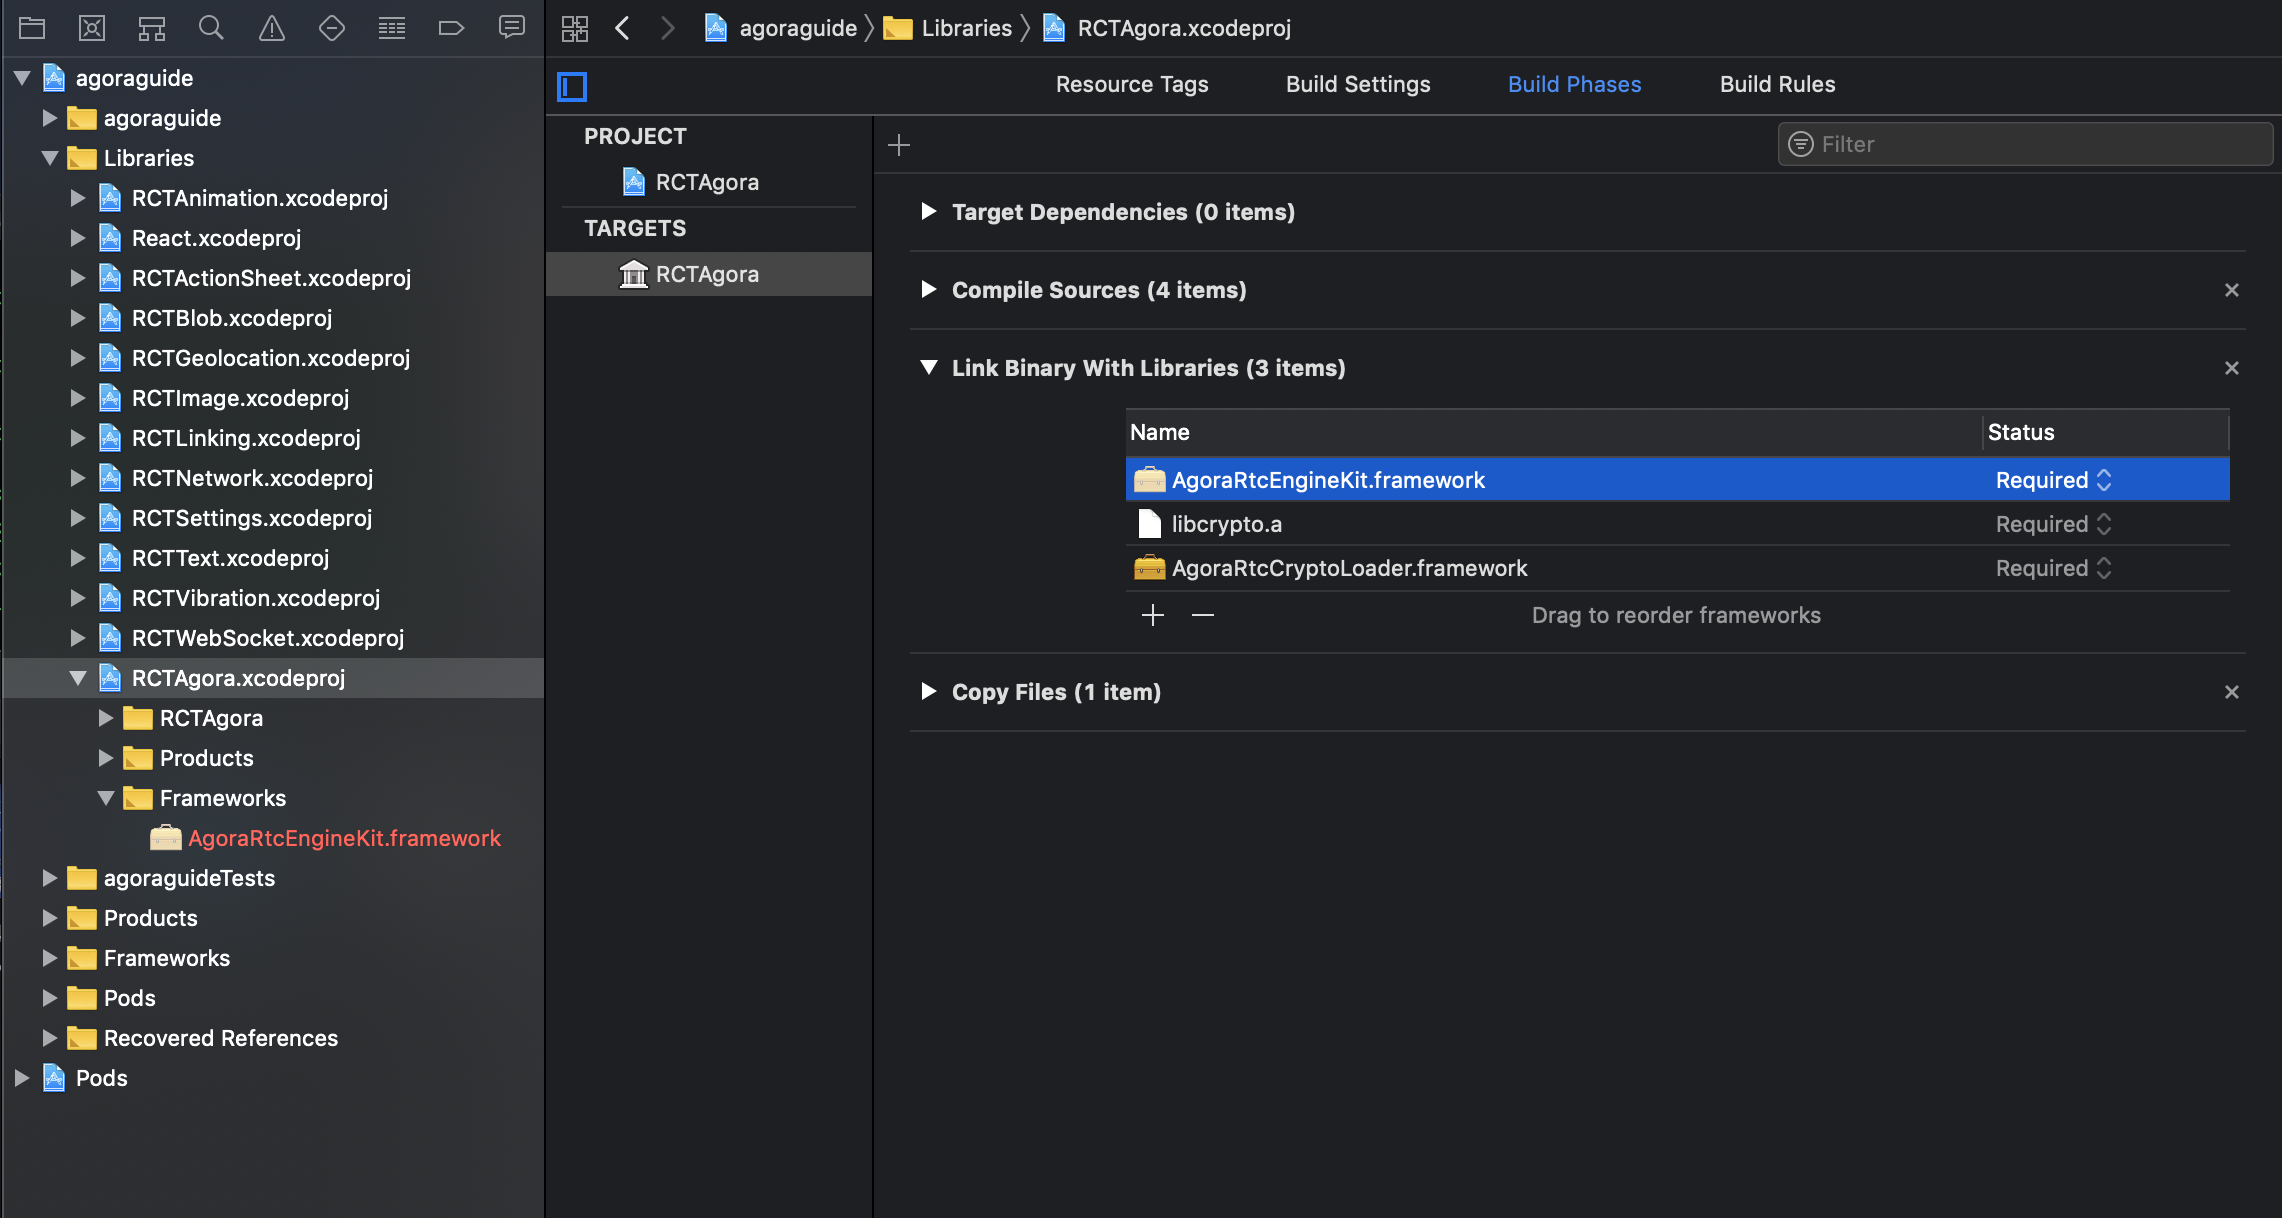The image size is (2282, 1218).
Task: Switch to the Build Settings tab
Action: (x=1358, y=85)
